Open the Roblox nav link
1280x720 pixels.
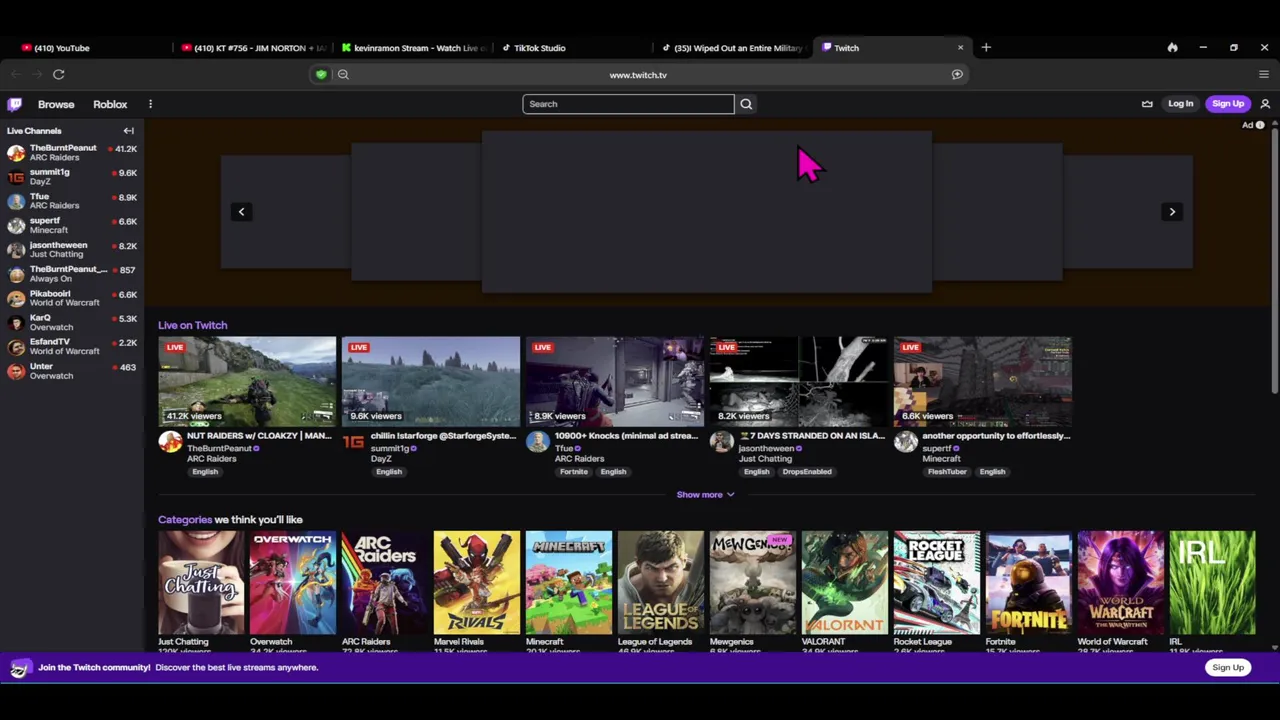110,104
